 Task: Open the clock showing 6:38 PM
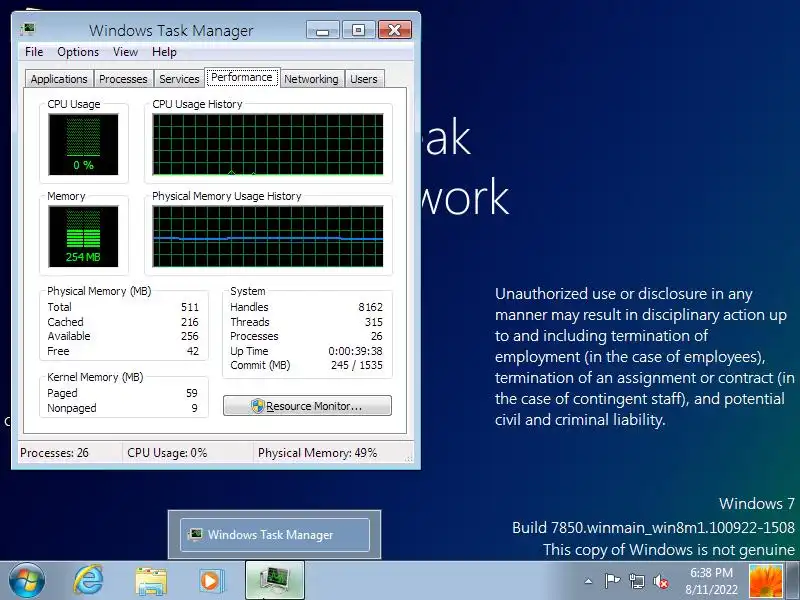[711, 581]
